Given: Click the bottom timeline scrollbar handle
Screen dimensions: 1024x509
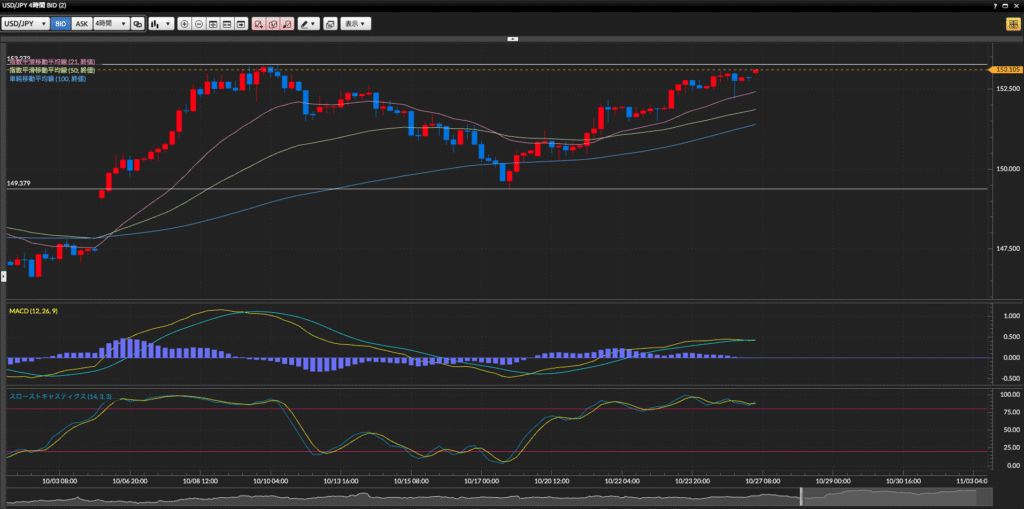Looking at the screenshot, I should [801, 497].
